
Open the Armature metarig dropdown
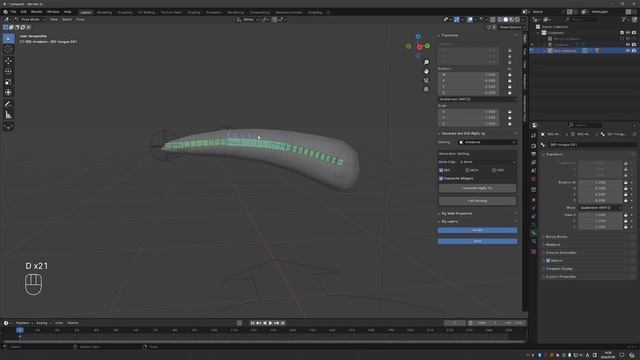pyautogui.click(x=487, y=142)
